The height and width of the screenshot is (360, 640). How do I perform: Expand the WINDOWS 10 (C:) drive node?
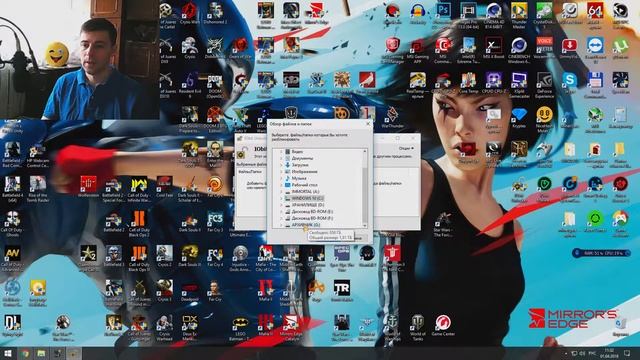[x=281, y=198]
